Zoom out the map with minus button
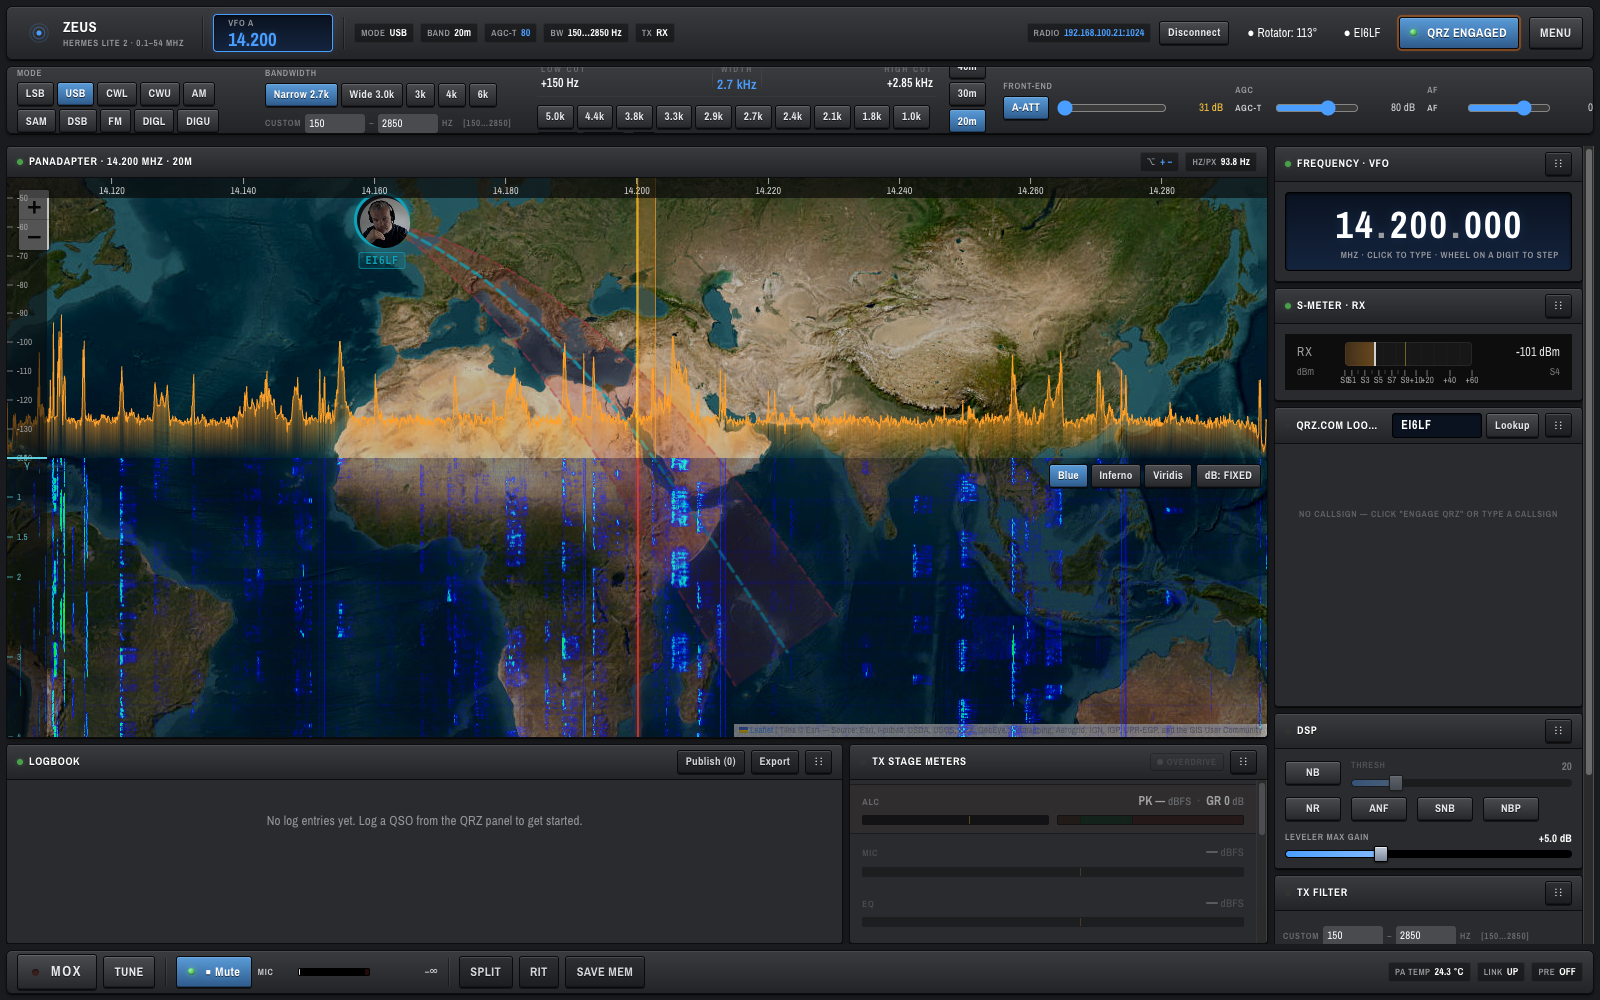Screen dimensions: 1600x1000 click(34, 236)
